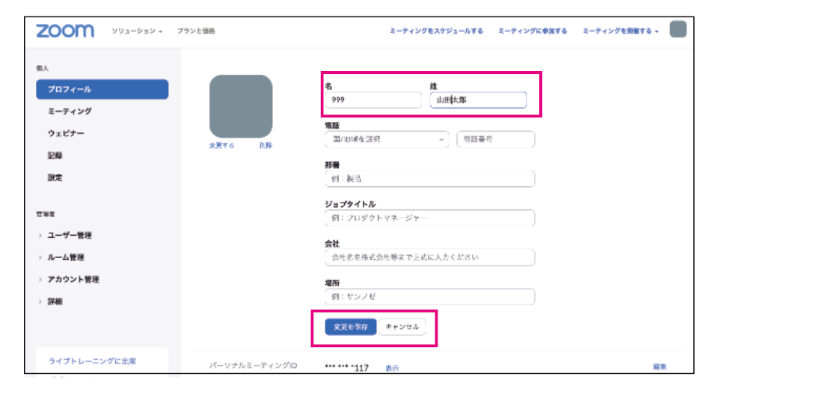Open the 国/地域を選択 phone dropdown

[386, 140]
